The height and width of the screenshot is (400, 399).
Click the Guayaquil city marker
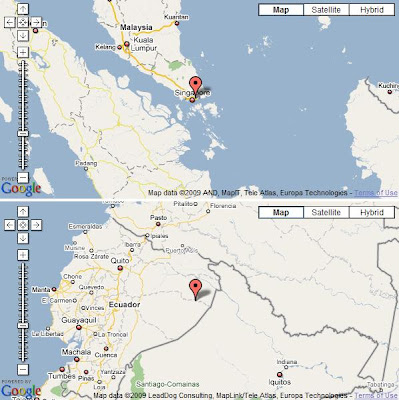tap(79, 328)
